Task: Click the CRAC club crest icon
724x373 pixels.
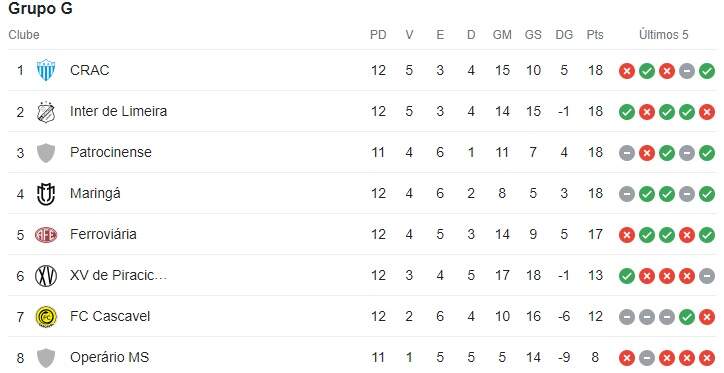Action: coord(46,70)
